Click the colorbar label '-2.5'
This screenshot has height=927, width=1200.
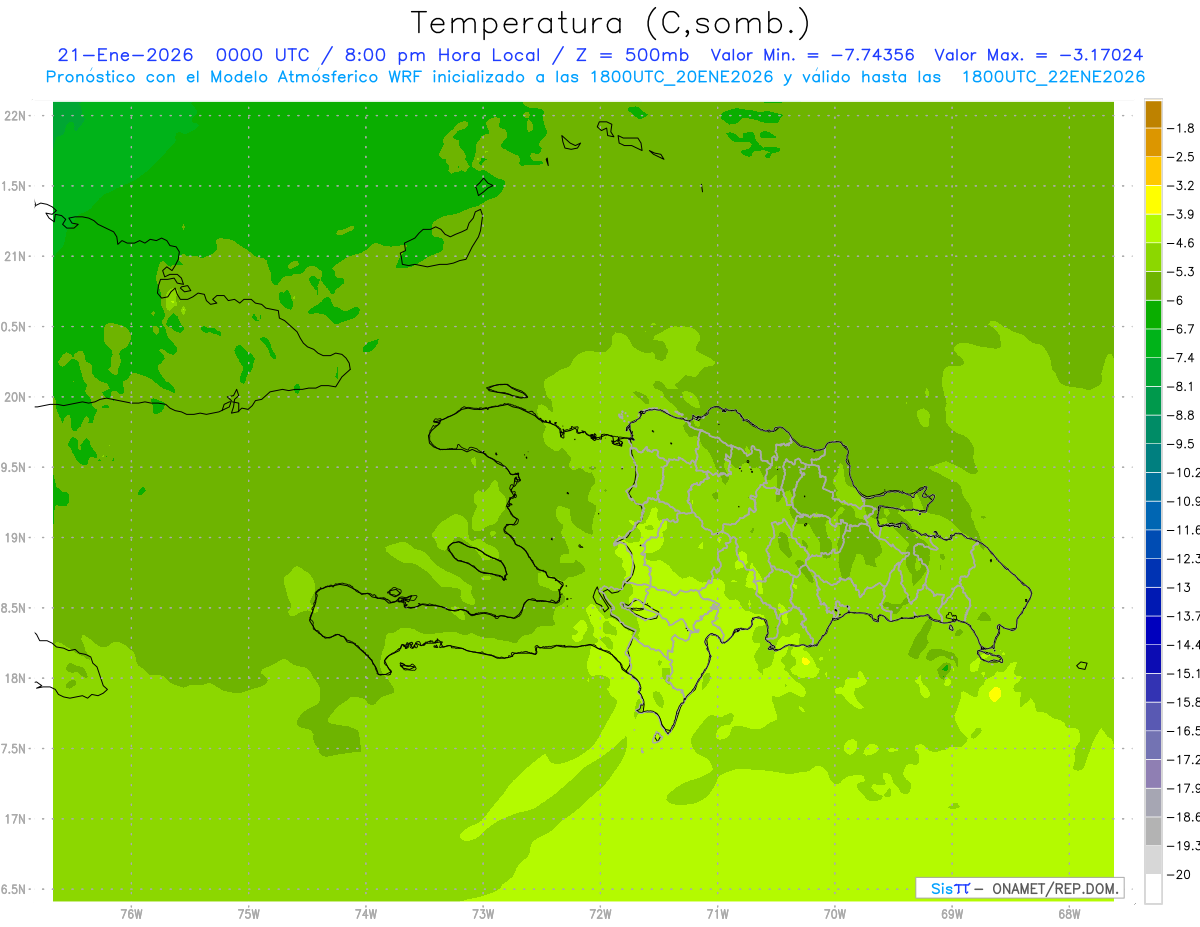click(1183, 157)
